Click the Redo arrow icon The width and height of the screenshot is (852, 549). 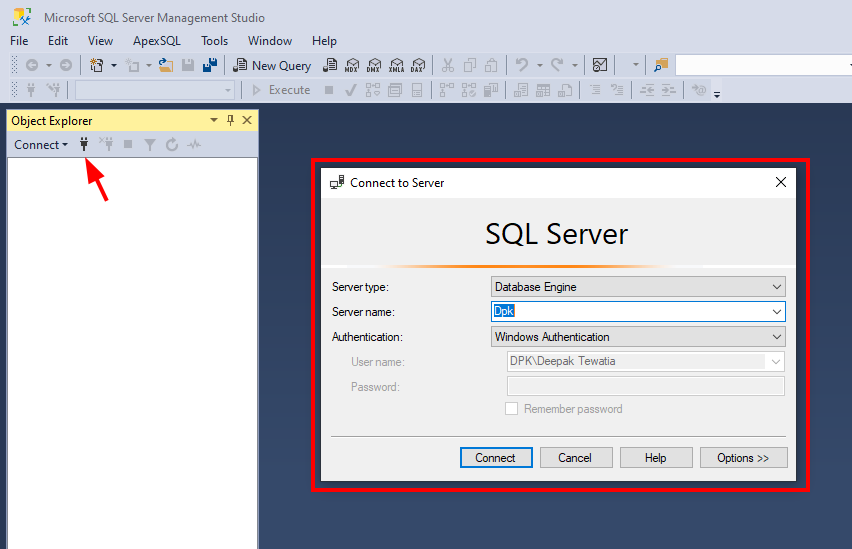point(557,65)
